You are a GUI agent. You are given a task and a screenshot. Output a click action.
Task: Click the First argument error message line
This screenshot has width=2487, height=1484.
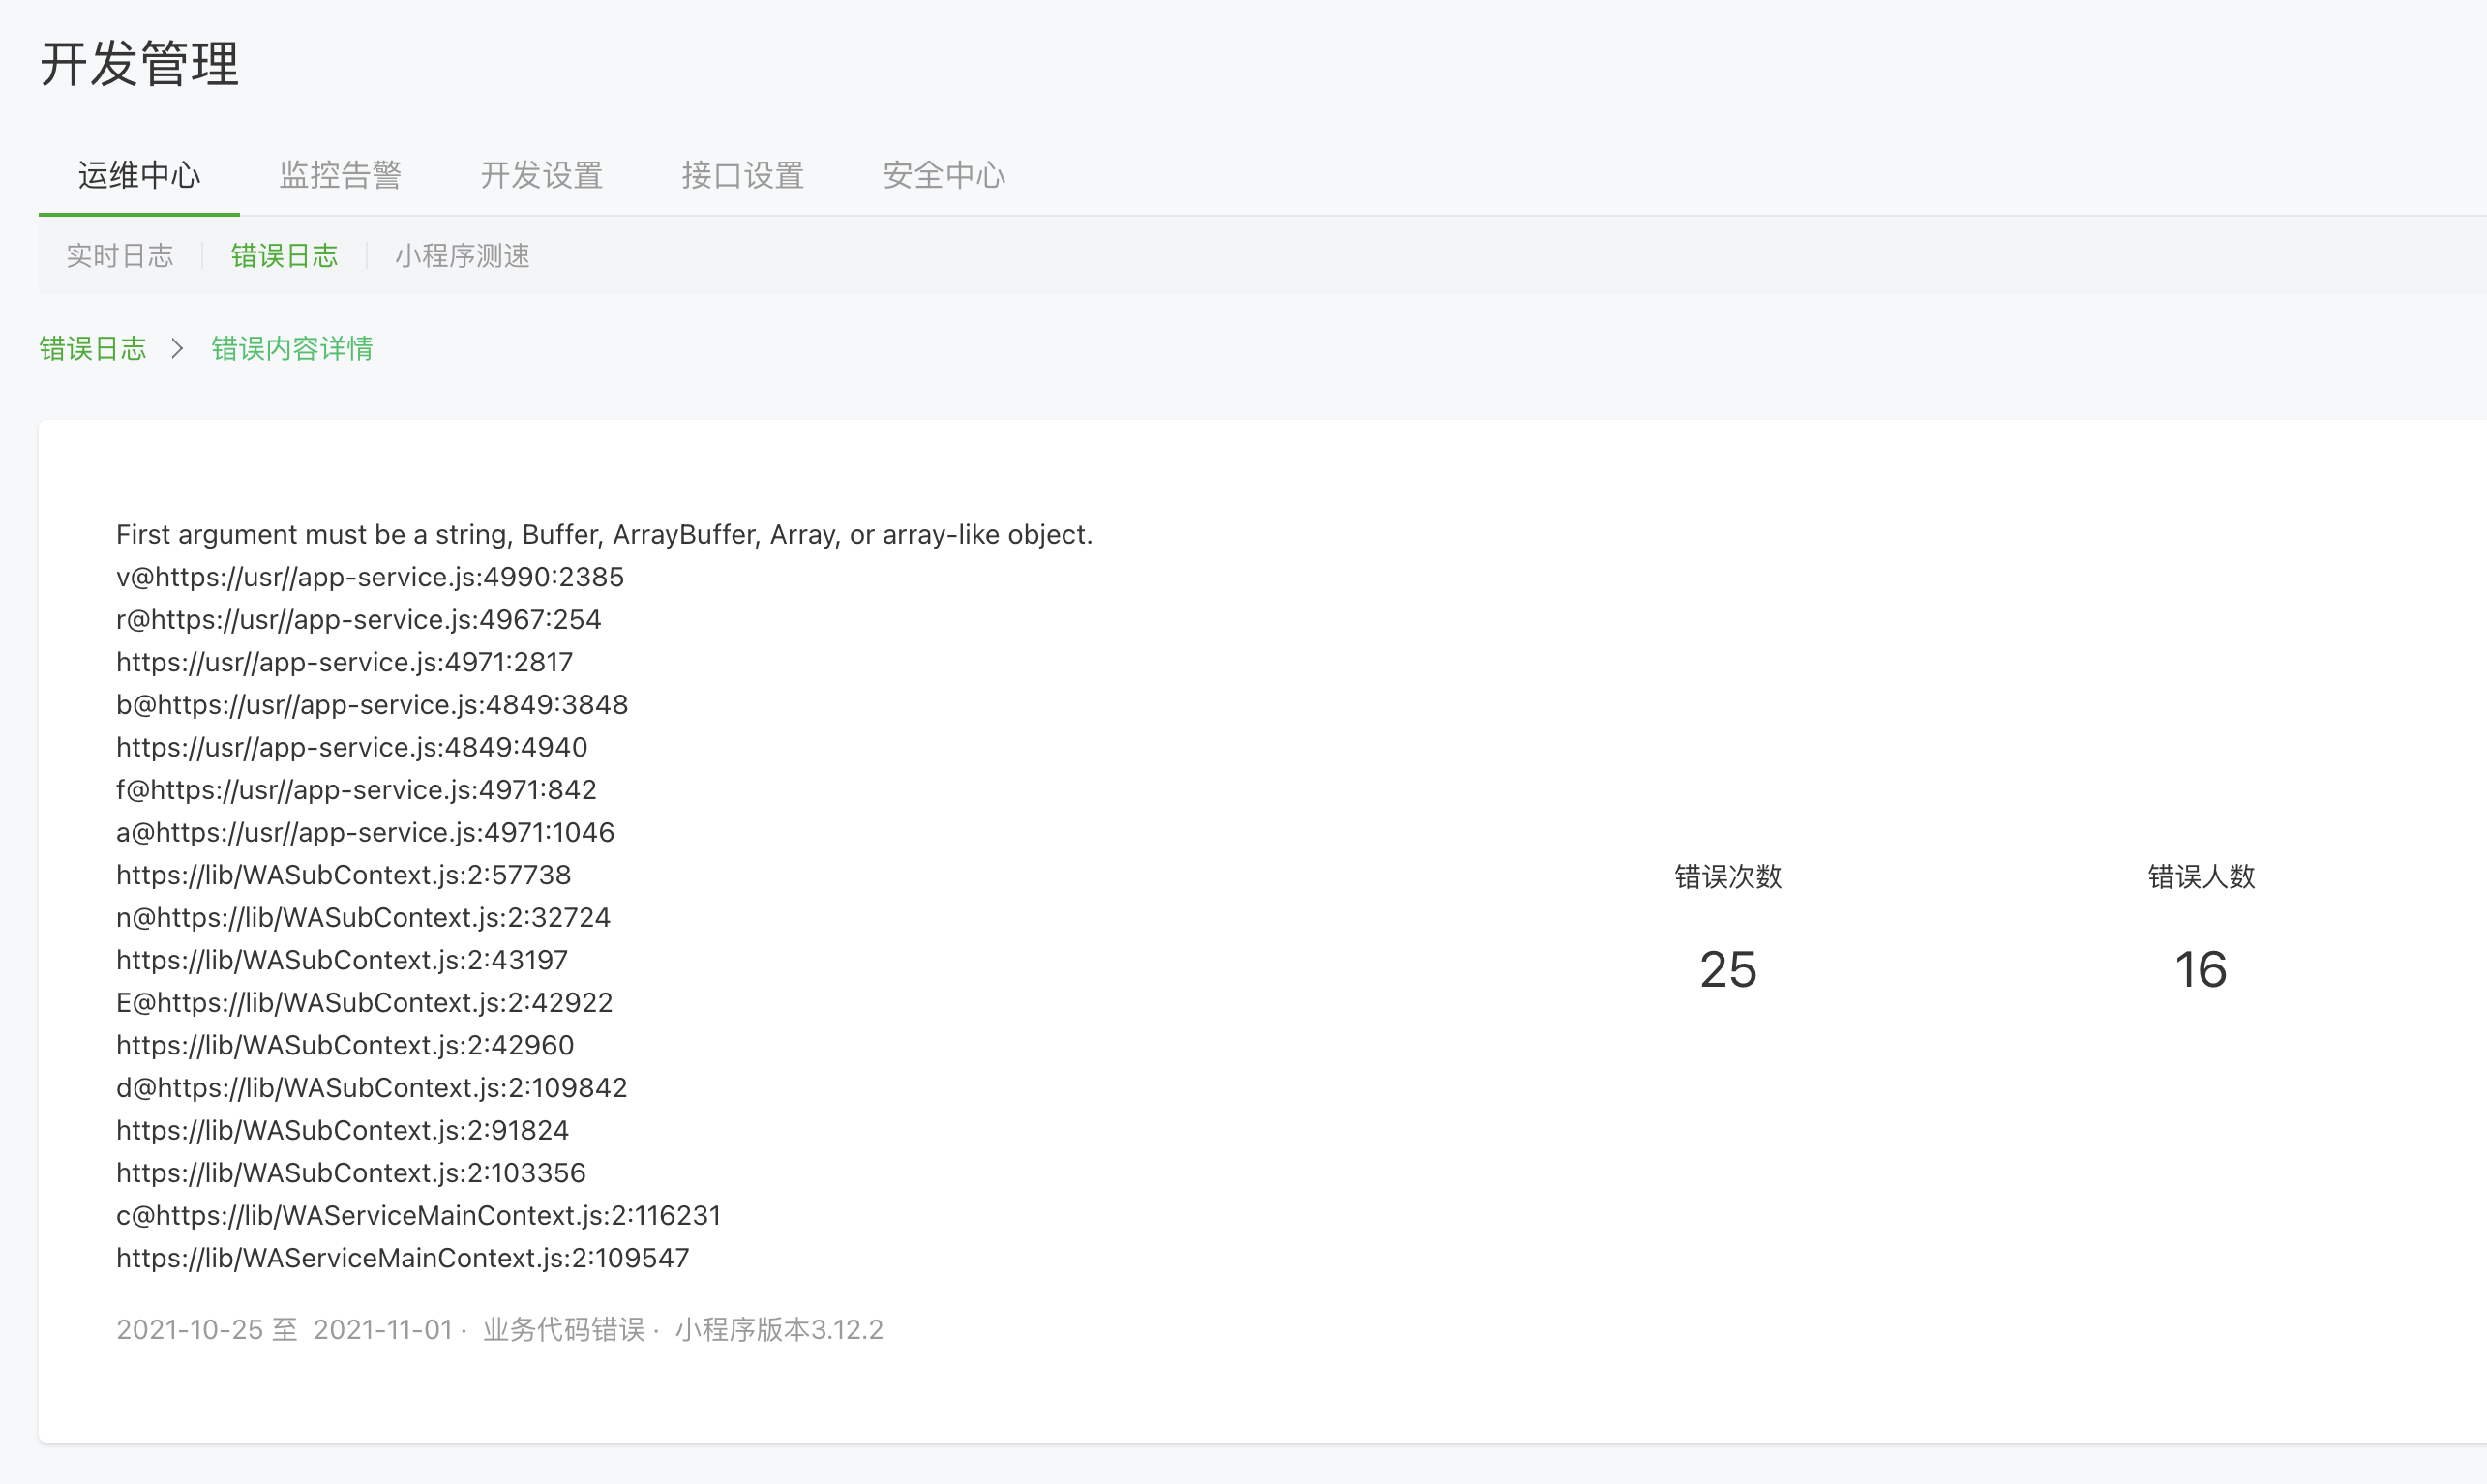[604, 534]
